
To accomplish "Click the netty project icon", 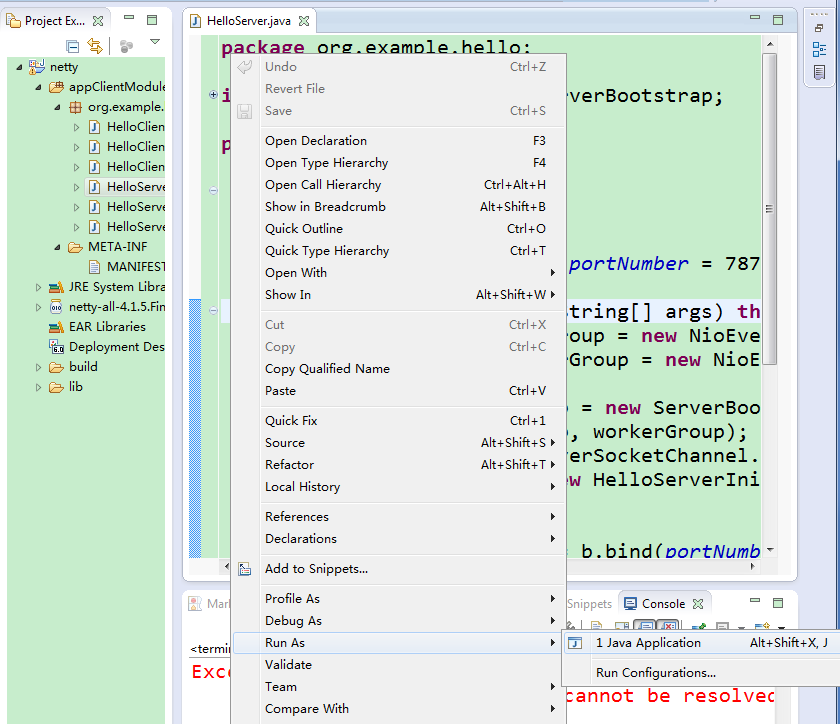I will [x=36, y=67].
